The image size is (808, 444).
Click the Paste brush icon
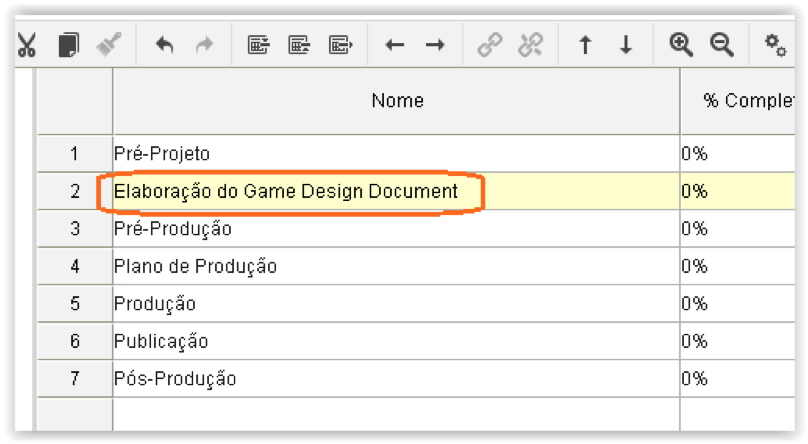[x=109, y=45]
